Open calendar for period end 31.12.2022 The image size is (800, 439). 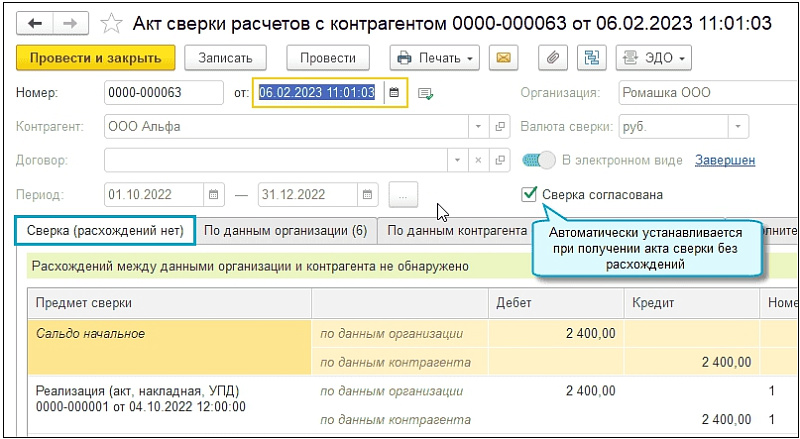point(368,194)
